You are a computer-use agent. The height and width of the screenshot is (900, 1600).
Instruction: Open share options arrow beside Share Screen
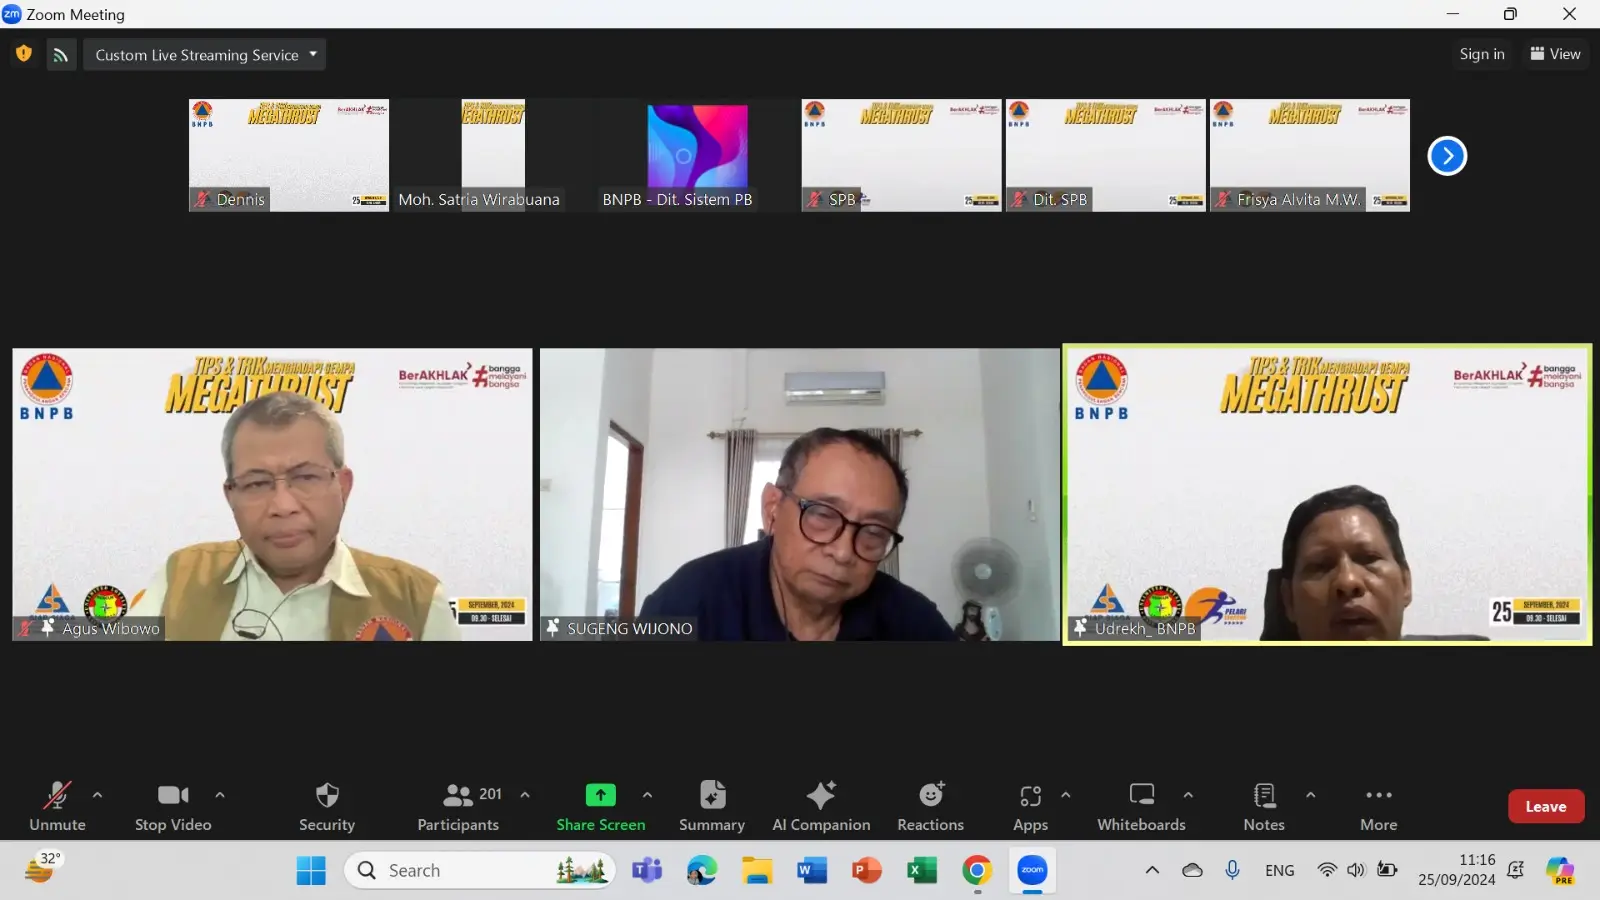click(x=647, y=795)
